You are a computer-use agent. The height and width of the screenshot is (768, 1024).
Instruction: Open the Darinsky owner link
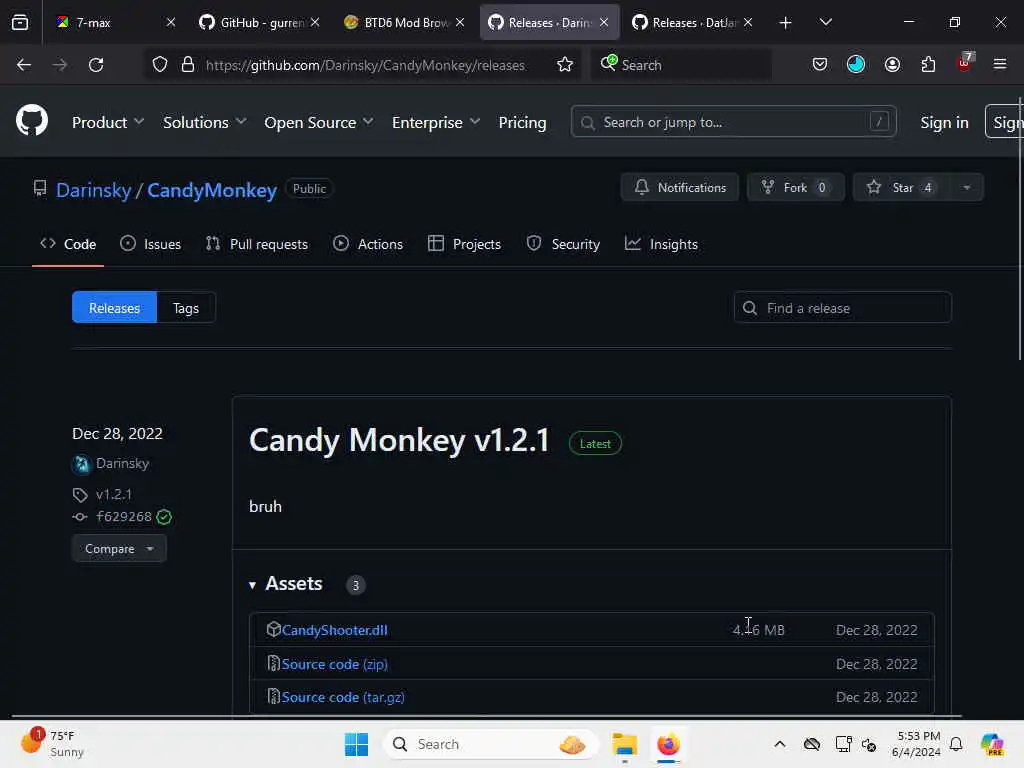93,190
